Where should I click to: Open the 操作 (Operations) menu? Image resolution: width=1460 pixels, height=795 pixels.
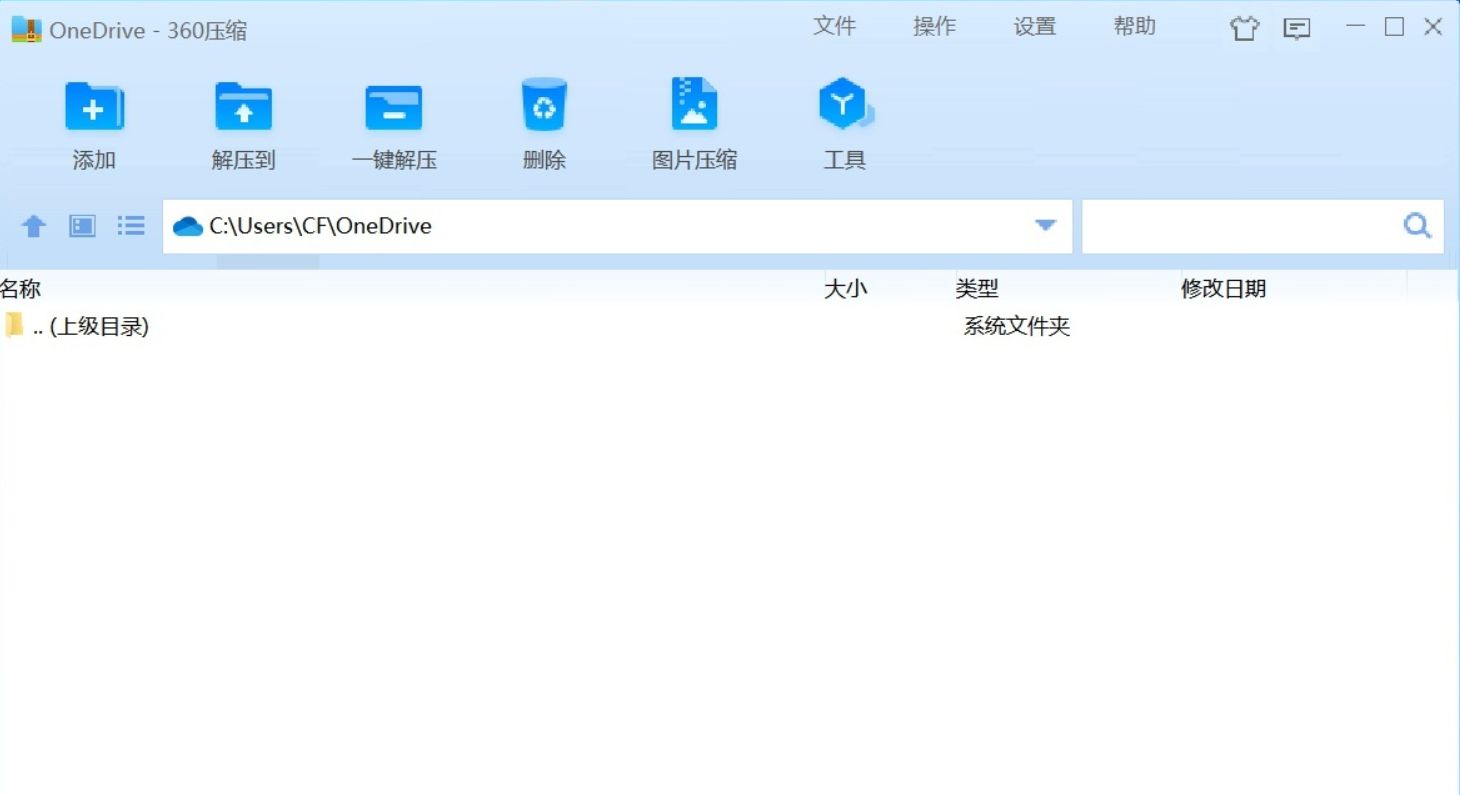(x=935, y=26)
